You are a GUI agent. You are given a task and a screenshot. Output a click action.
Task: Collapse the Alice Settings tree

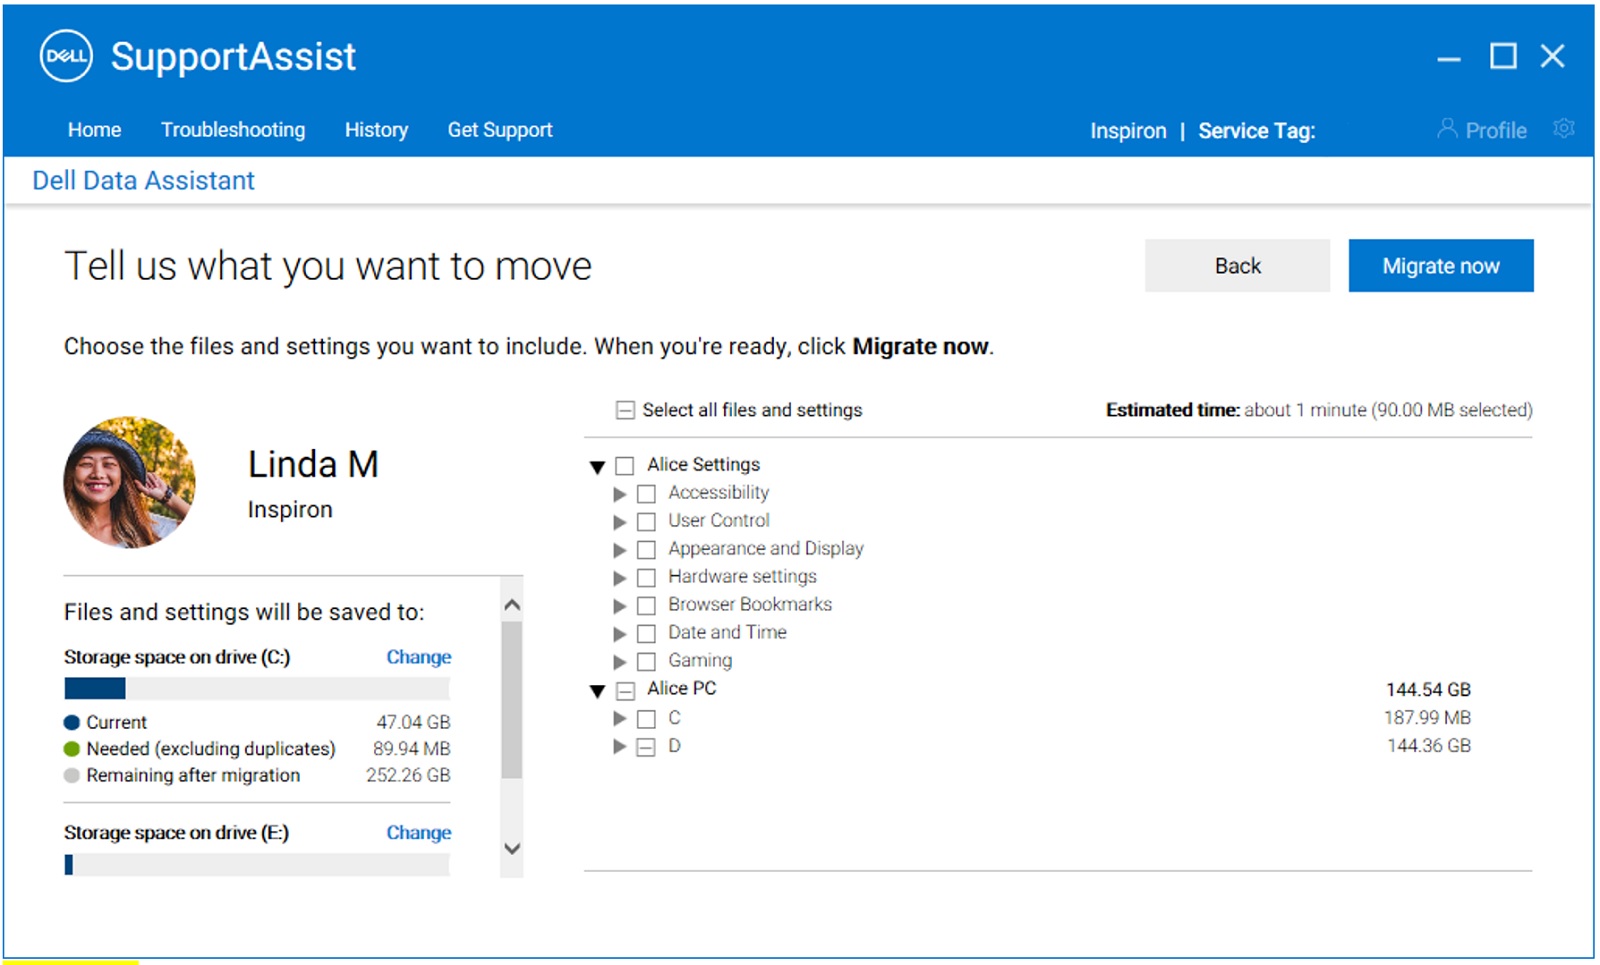(x=598, y=465)
